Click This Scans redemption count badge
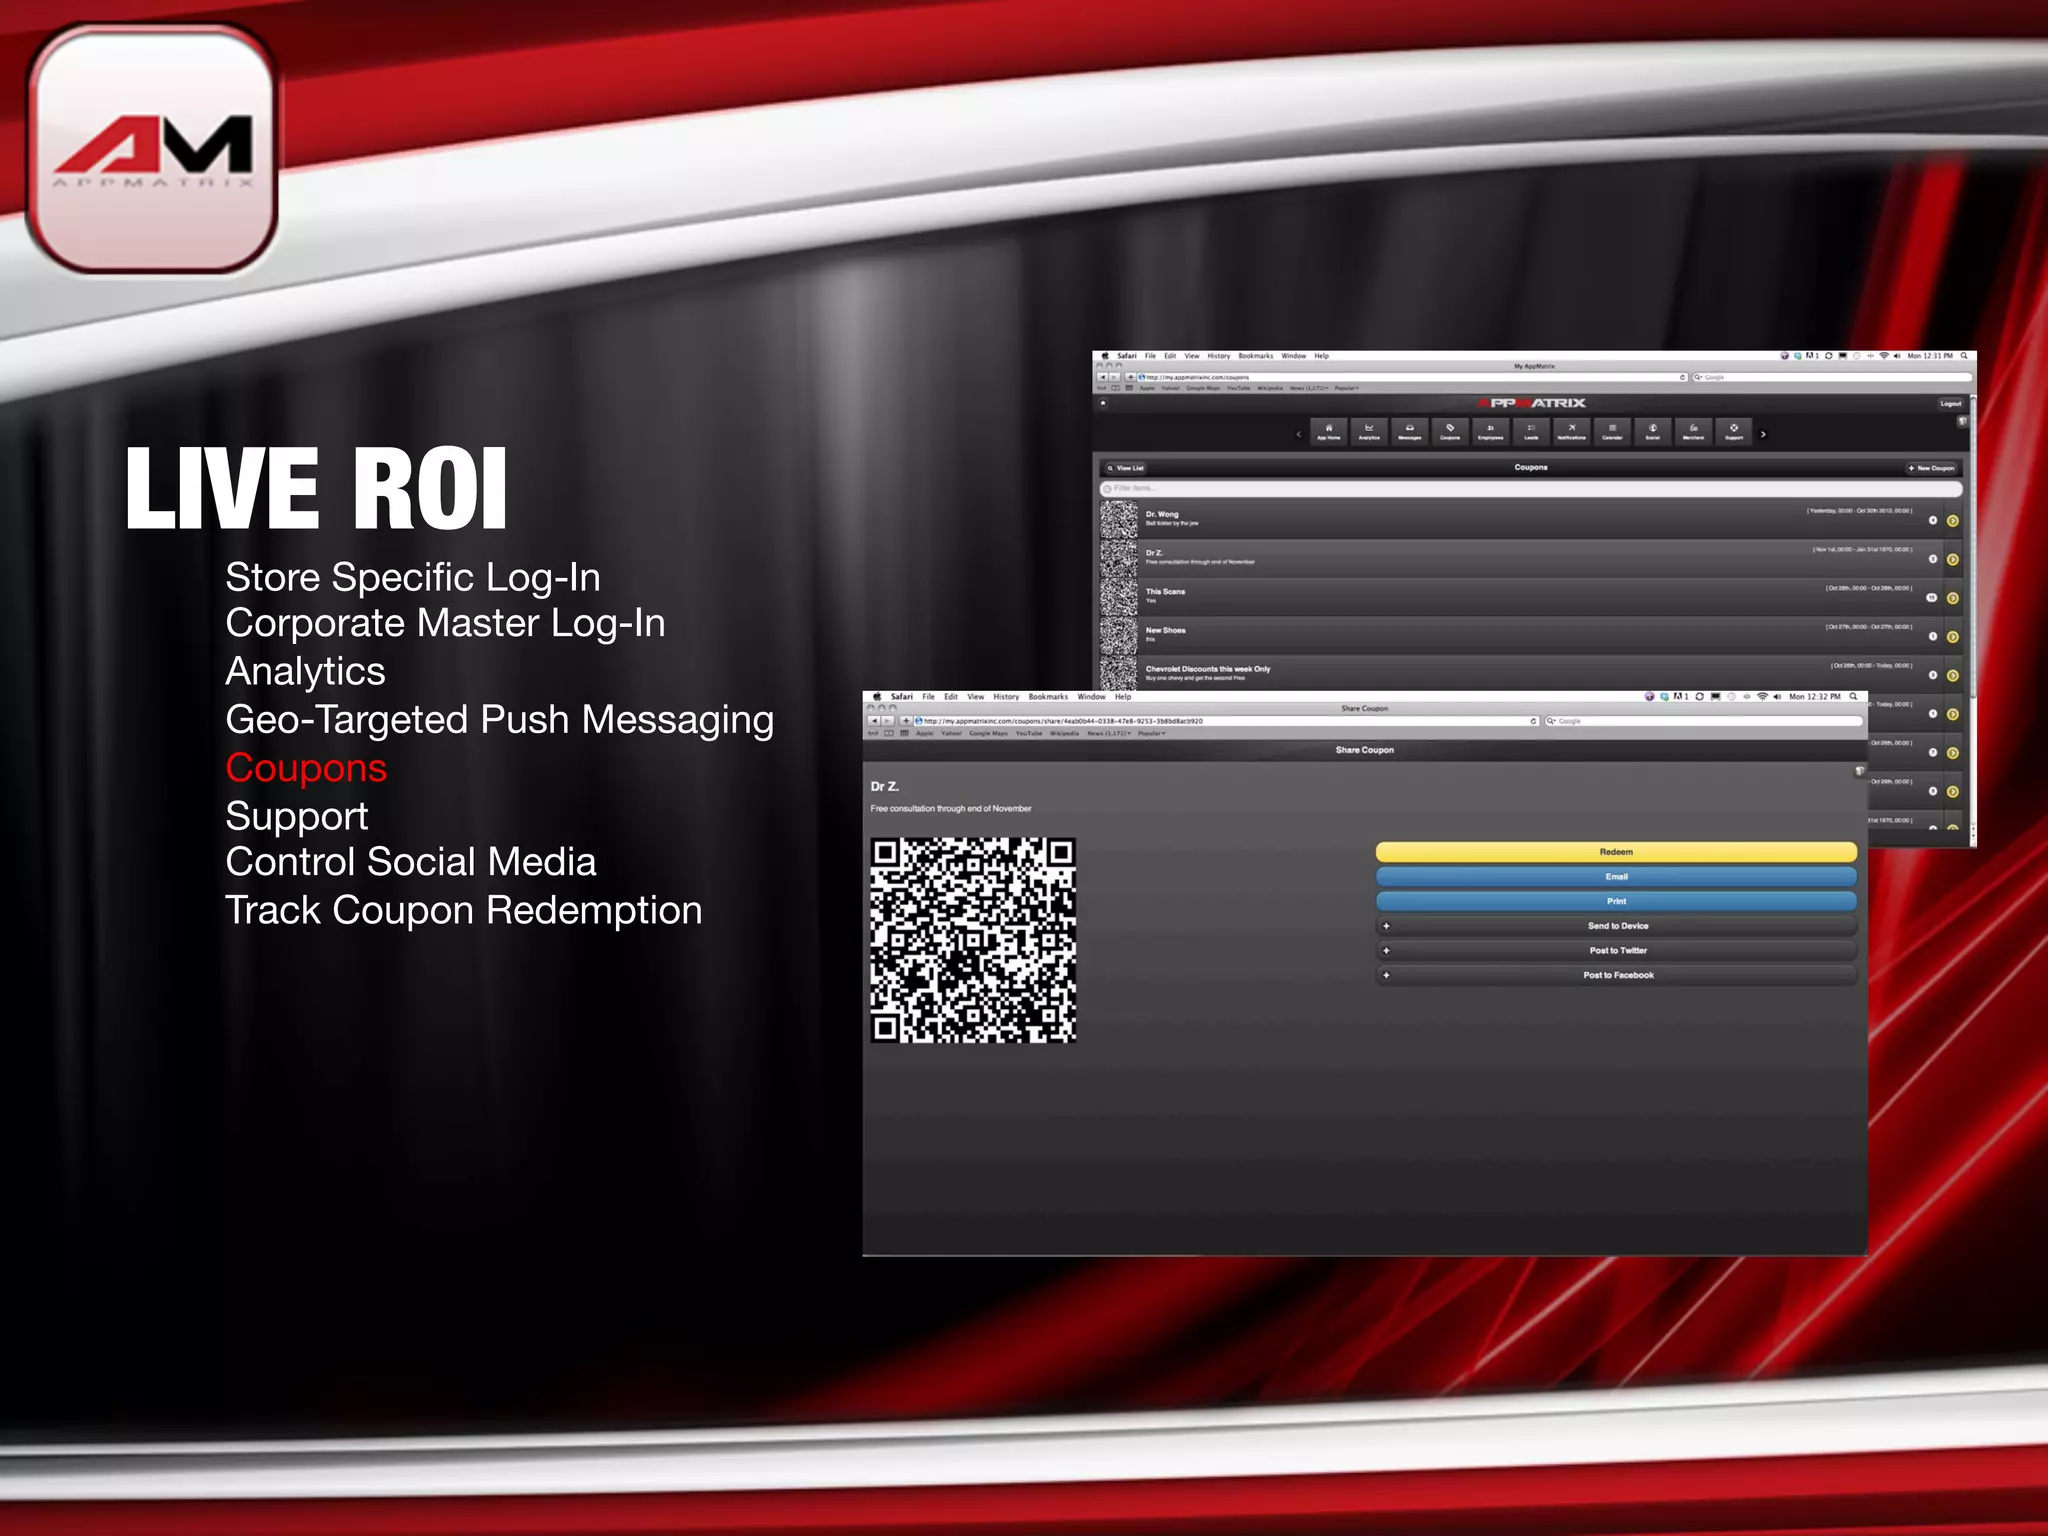This screenshot has width=2048, height=1536. pos(1932,598)
